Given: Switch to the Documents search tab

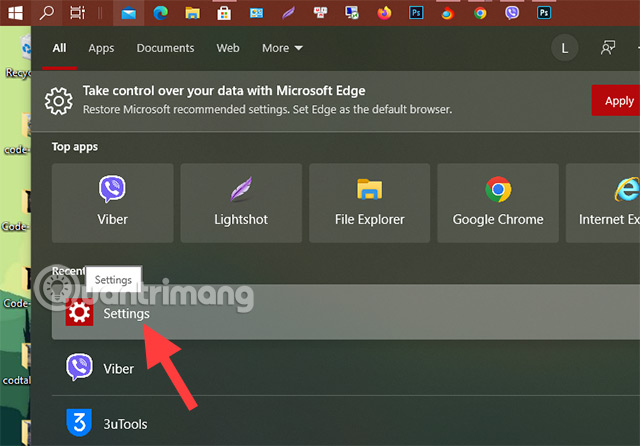Looking at the screenshot, I should tap(165, 48).
